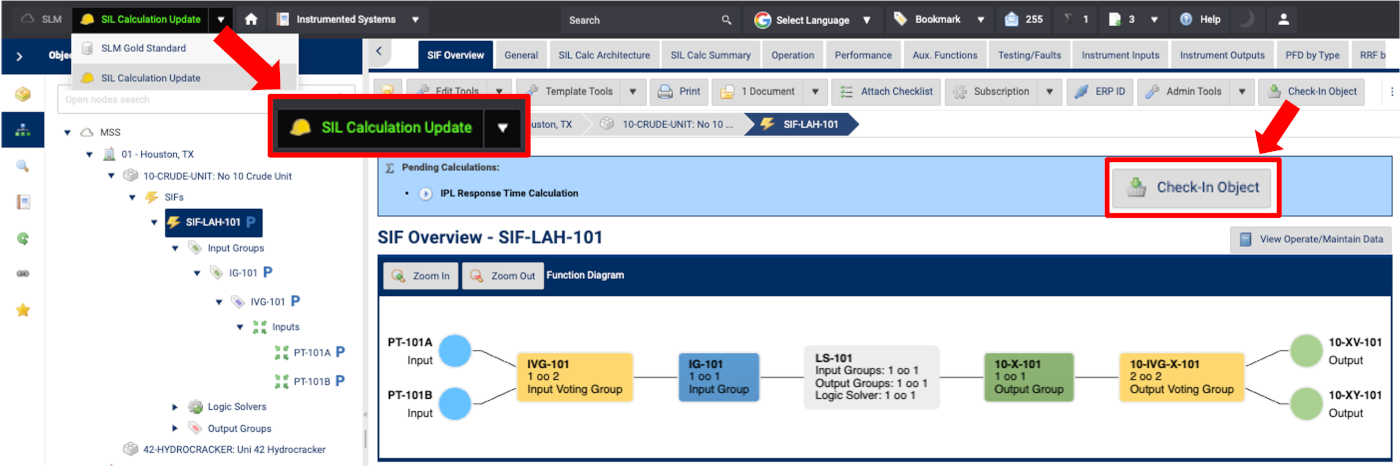
Task: Click the Zoom Out diagram button
Action: tap(500, 276)
